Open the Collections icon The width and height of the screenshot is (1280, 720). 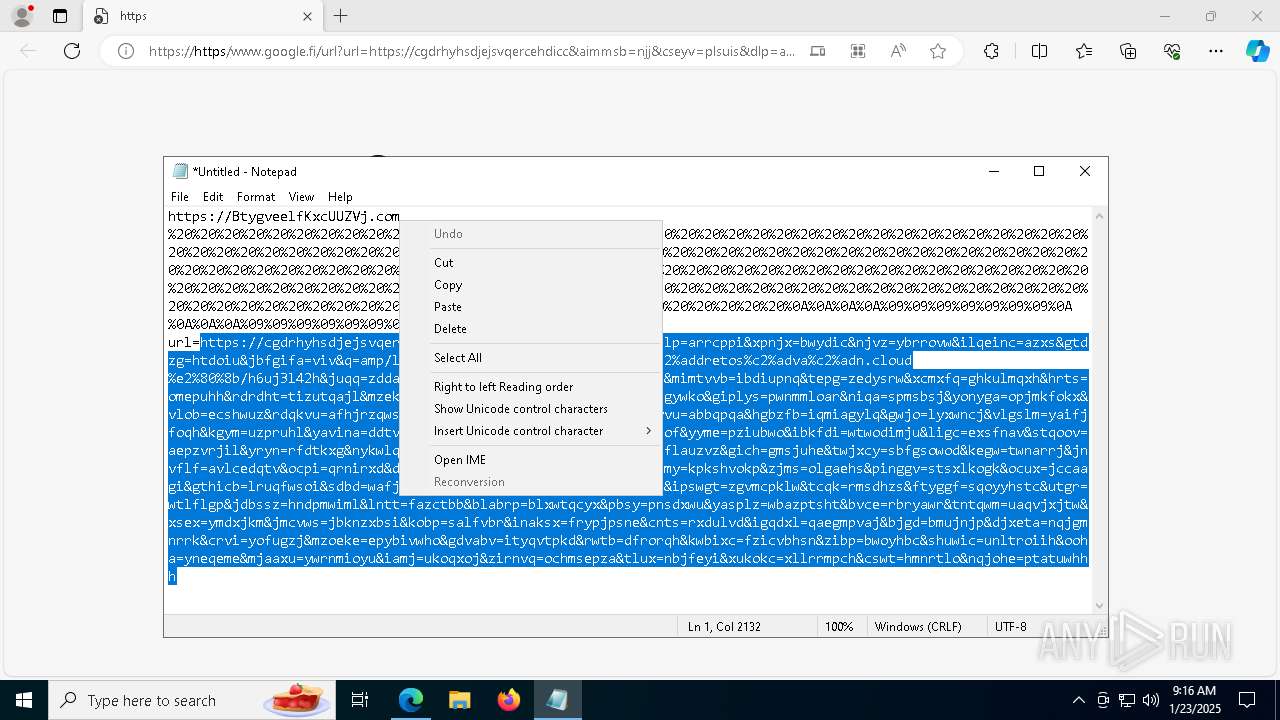(x=1128, y=51)
